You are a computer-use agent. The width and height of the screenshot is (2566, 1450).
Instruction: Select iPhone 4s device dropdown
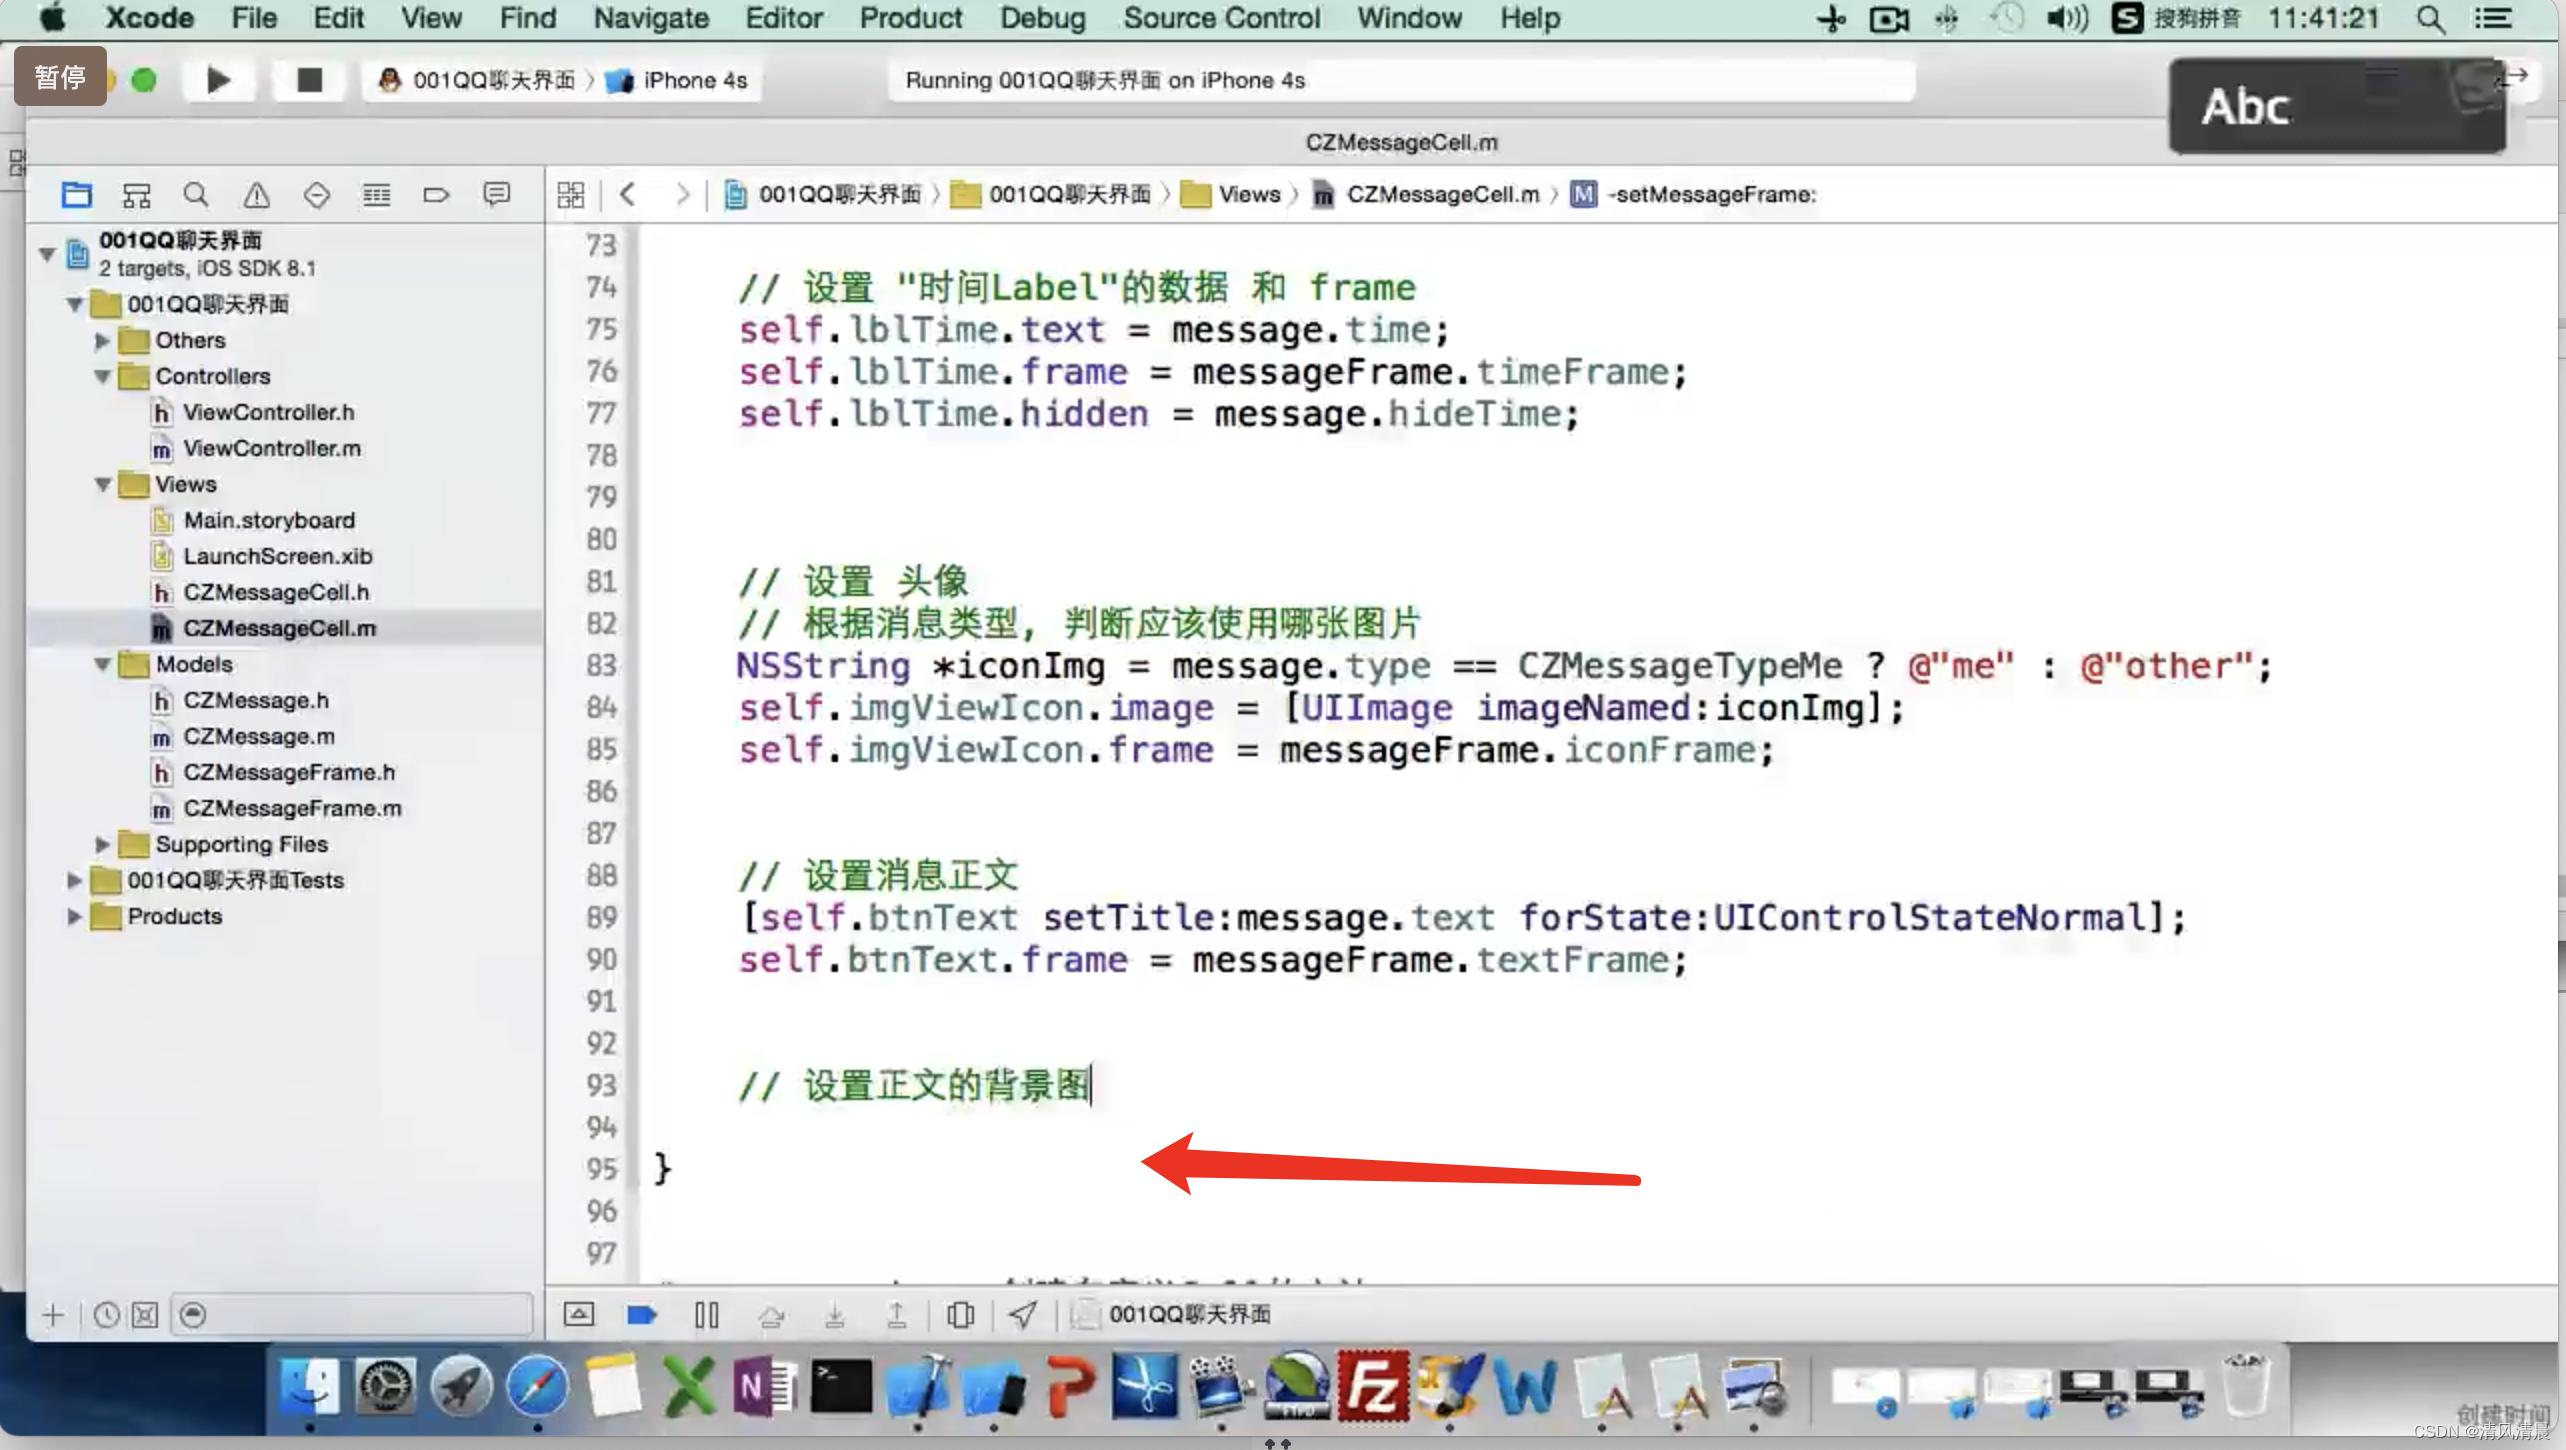pos(693,79)
